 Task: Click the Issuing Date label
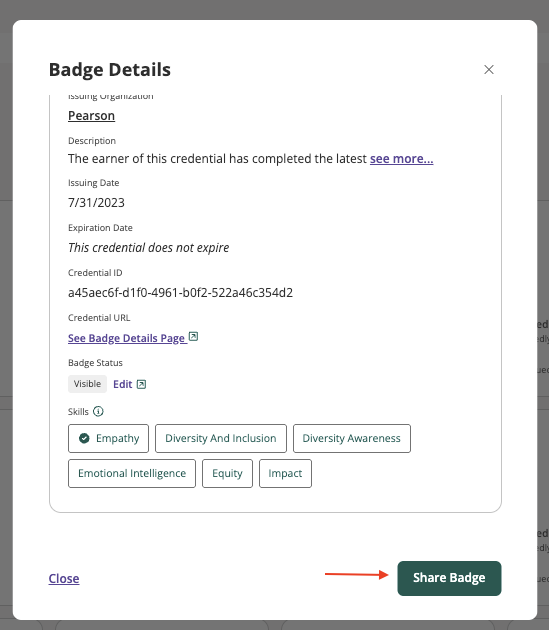pyautogui.click(x=94, y=183)
